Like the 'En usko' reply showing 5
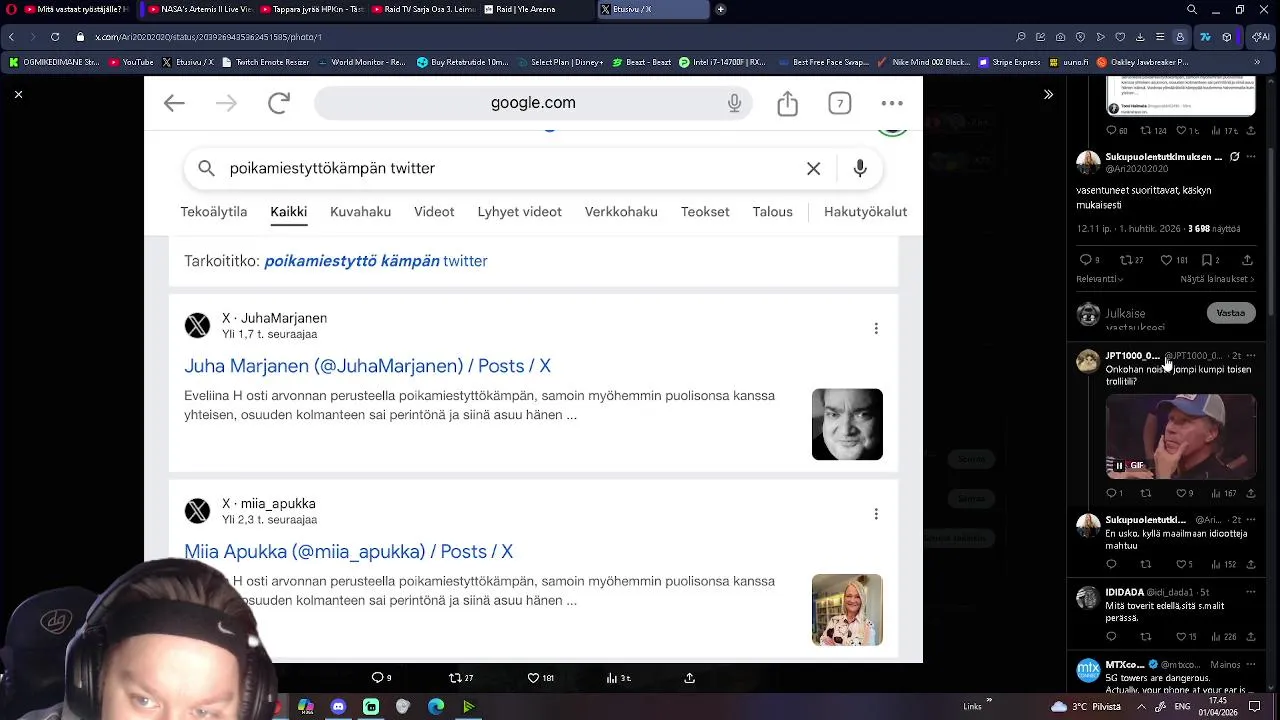The image size is (1280, 720). 1179,565
